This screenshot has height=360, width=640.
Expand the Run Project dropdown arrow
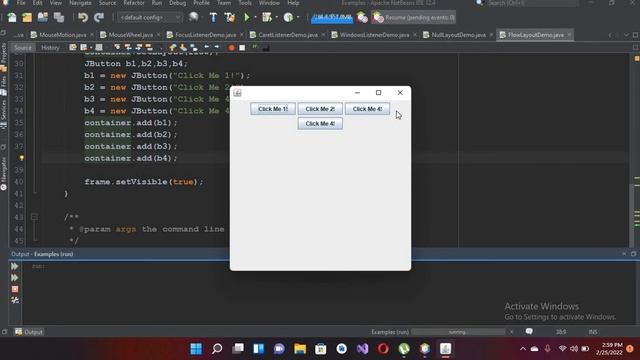(x=255, y=18)
